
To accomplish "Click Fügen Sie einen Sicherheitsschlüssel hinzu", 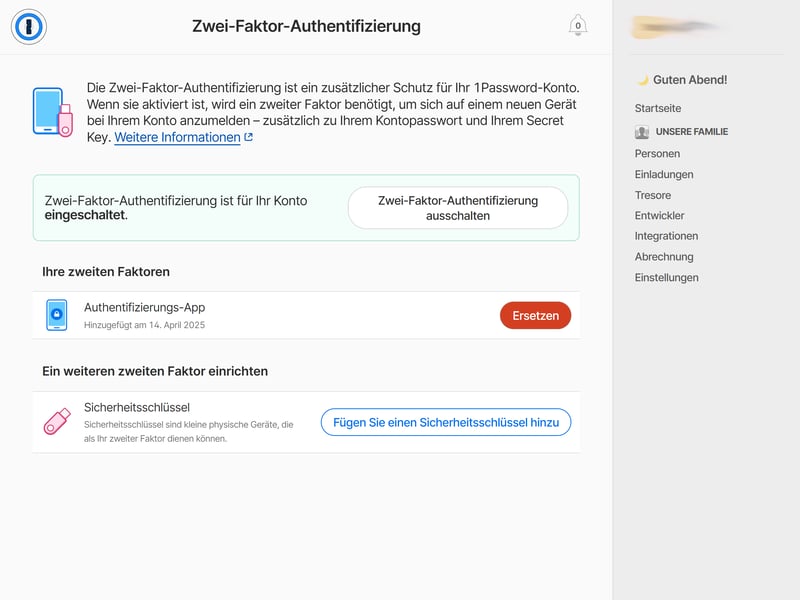I will click(445, 422).
